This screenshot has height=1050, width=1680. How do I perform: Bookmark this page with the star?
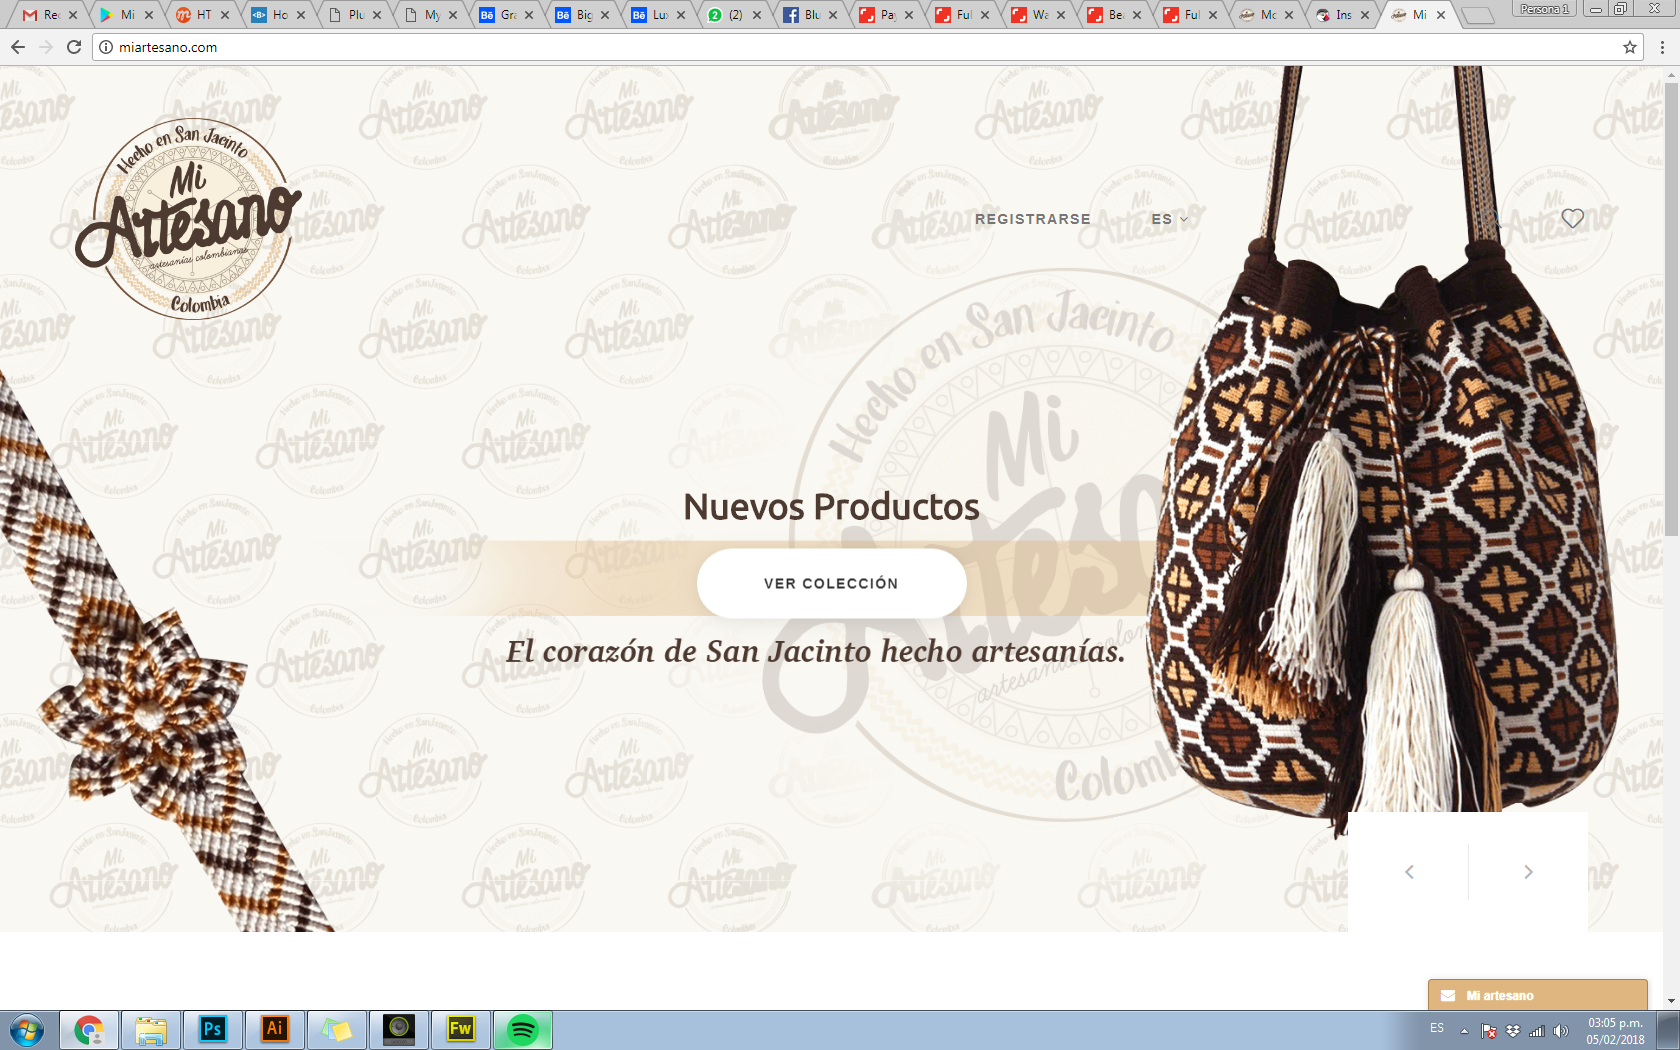(1630, 47)
